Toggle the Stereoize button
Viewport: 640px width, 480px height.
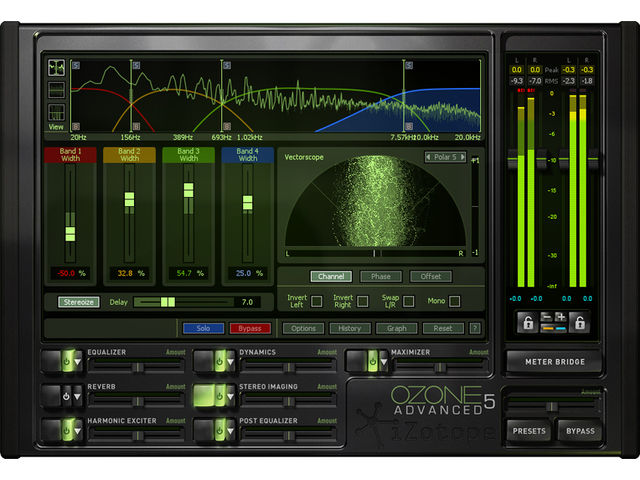point(79,302)
